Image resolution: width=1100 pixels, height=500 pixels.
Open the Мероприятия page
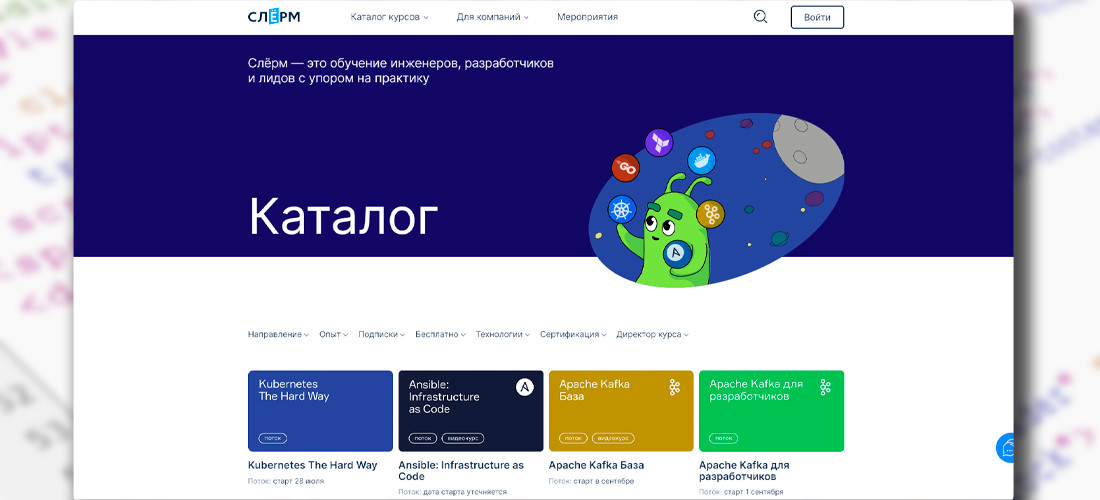(587, 17)
